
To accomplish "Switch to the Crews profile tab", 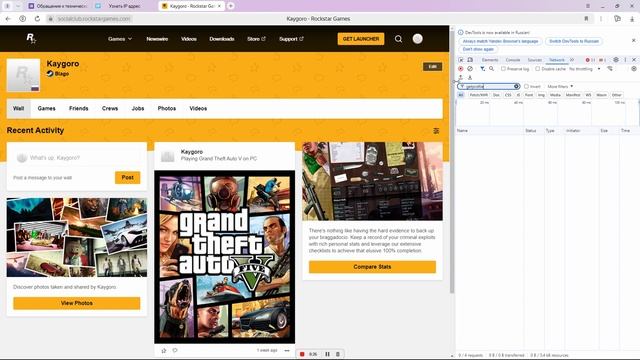I will (110, 109).
